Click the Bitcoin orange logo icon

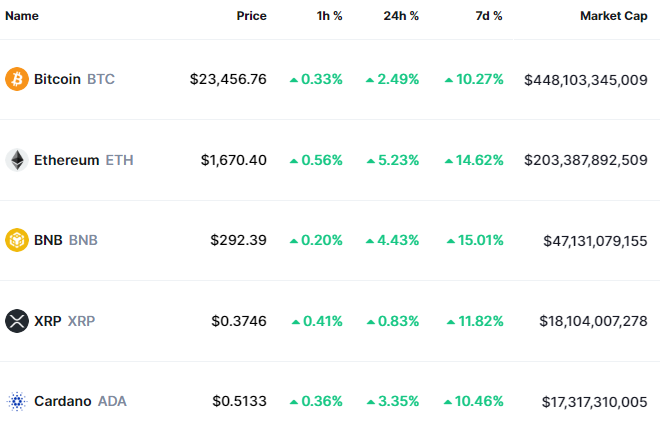pos(17,79)
